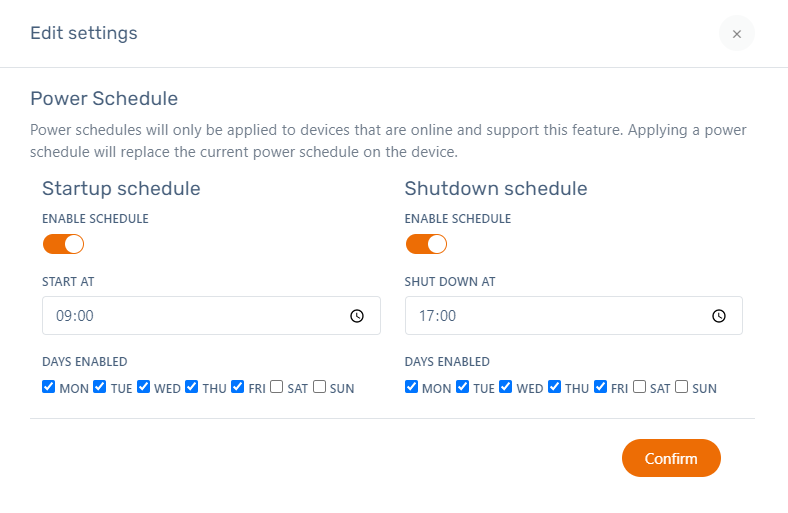Uncheck FRI in Shutdown schedule days
788x513 pixels.
pos(600,387)
